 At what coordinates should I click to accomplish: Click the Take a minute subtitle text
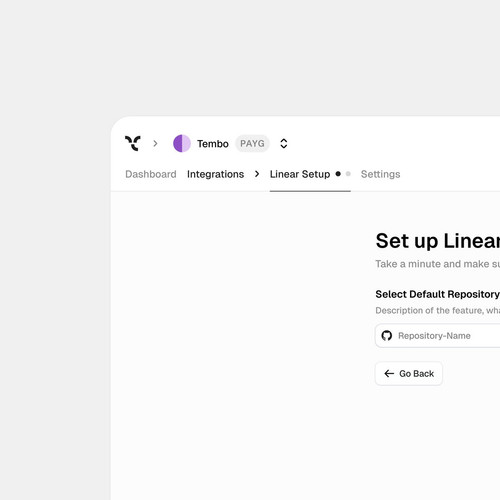click(x=438, y=264)
